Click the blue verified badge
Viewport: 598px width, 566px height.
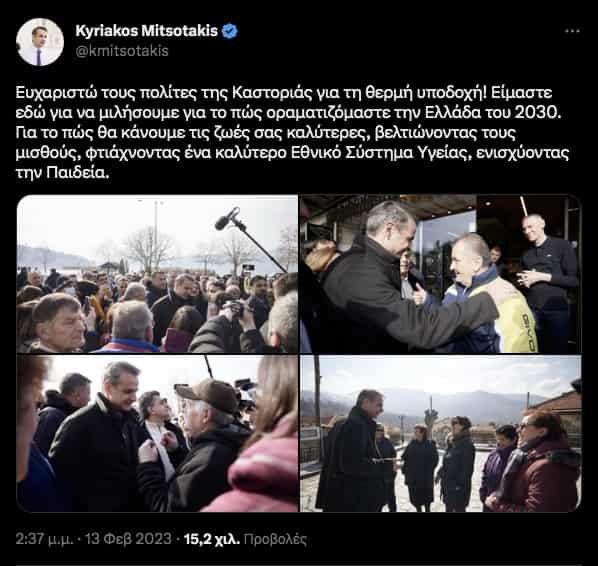[230, 31]
